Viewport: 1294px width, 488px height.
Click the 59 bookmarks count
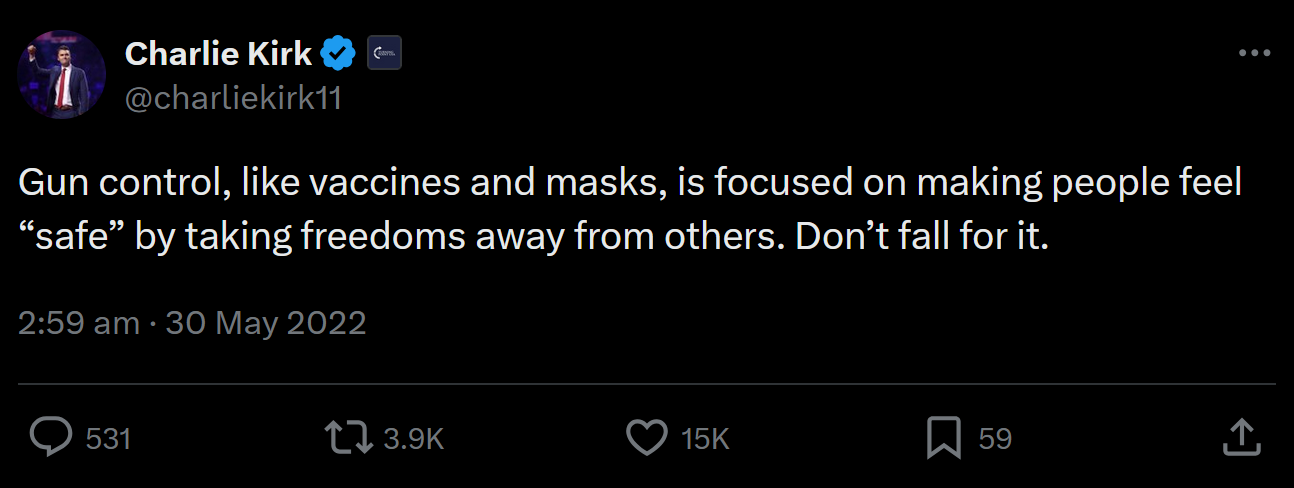tap(995, 438)
